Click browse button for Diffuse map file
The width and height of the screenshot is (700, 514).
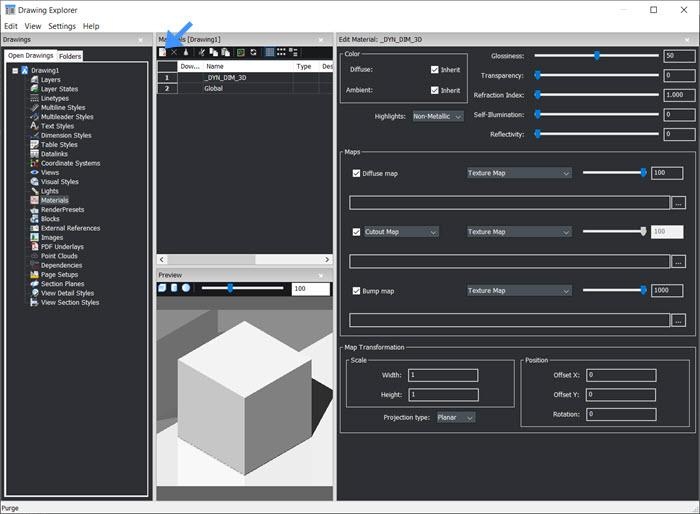click(679, 202)
